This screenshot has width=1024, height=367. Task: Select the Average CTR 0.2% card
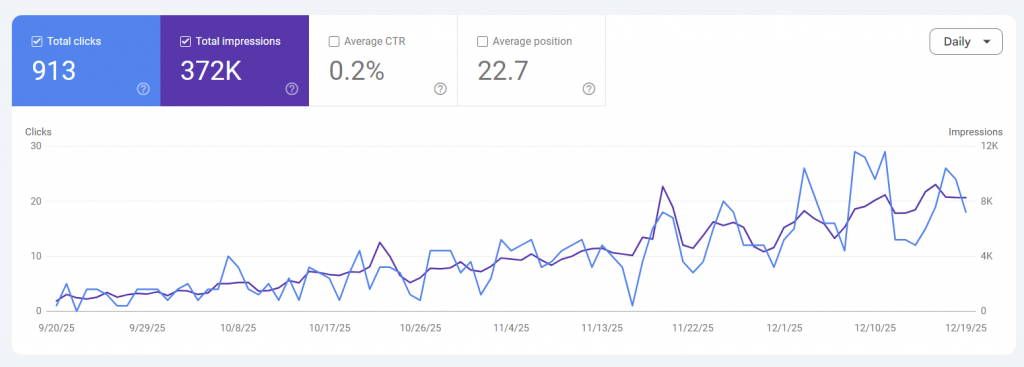click(383, 61)
